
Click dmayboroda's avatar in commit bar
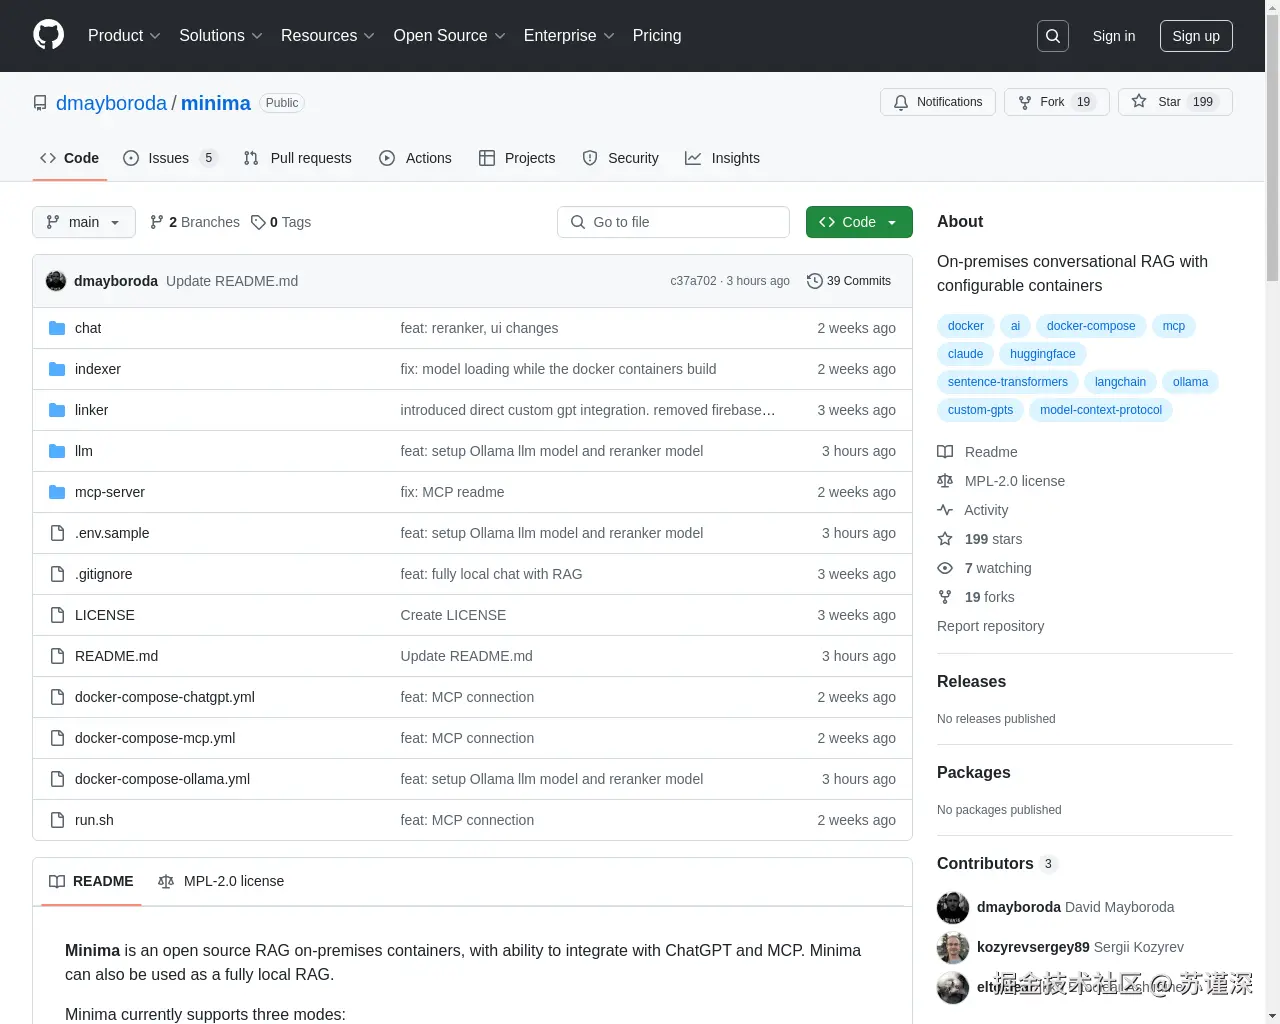[56, 281]
